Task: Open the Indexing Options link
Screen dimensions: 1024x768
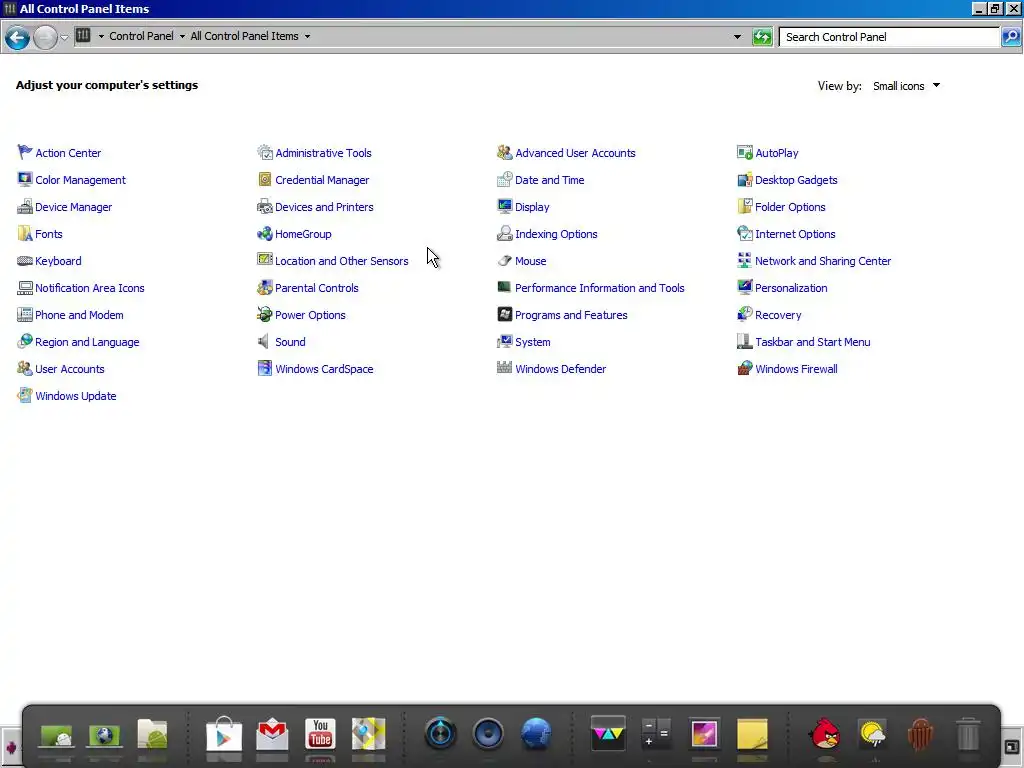Action: (556, 234)
